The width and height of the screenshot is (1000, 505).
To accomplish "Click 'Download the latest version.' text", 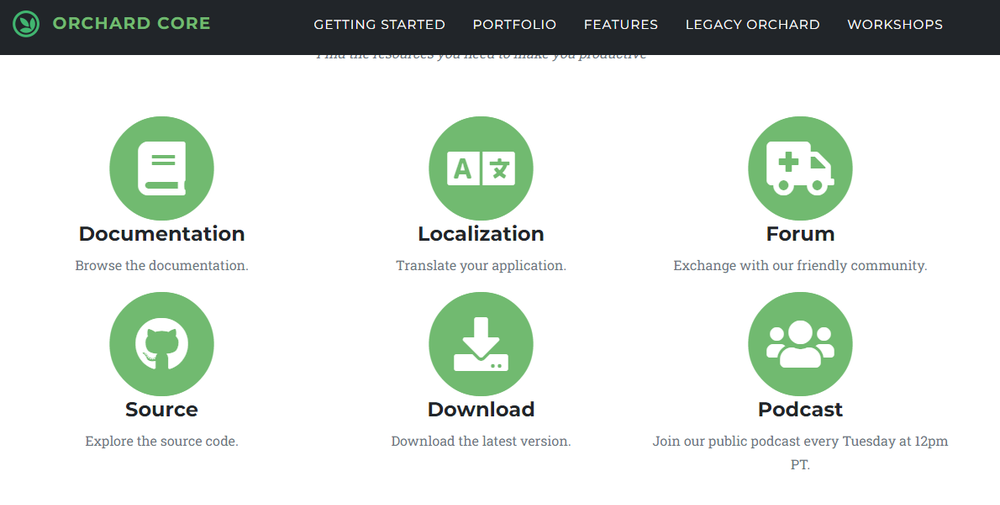I will 481,441.
